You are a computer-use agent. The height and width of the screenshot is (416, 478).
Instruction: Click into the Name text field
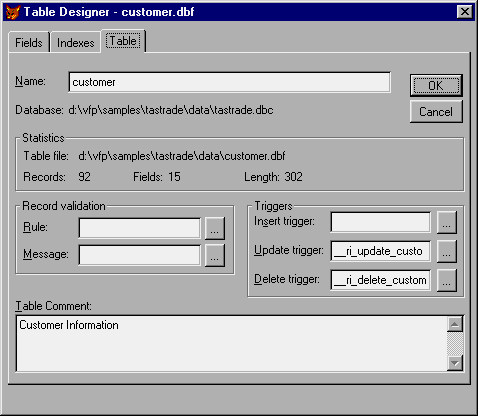click(x=229, y=82)
